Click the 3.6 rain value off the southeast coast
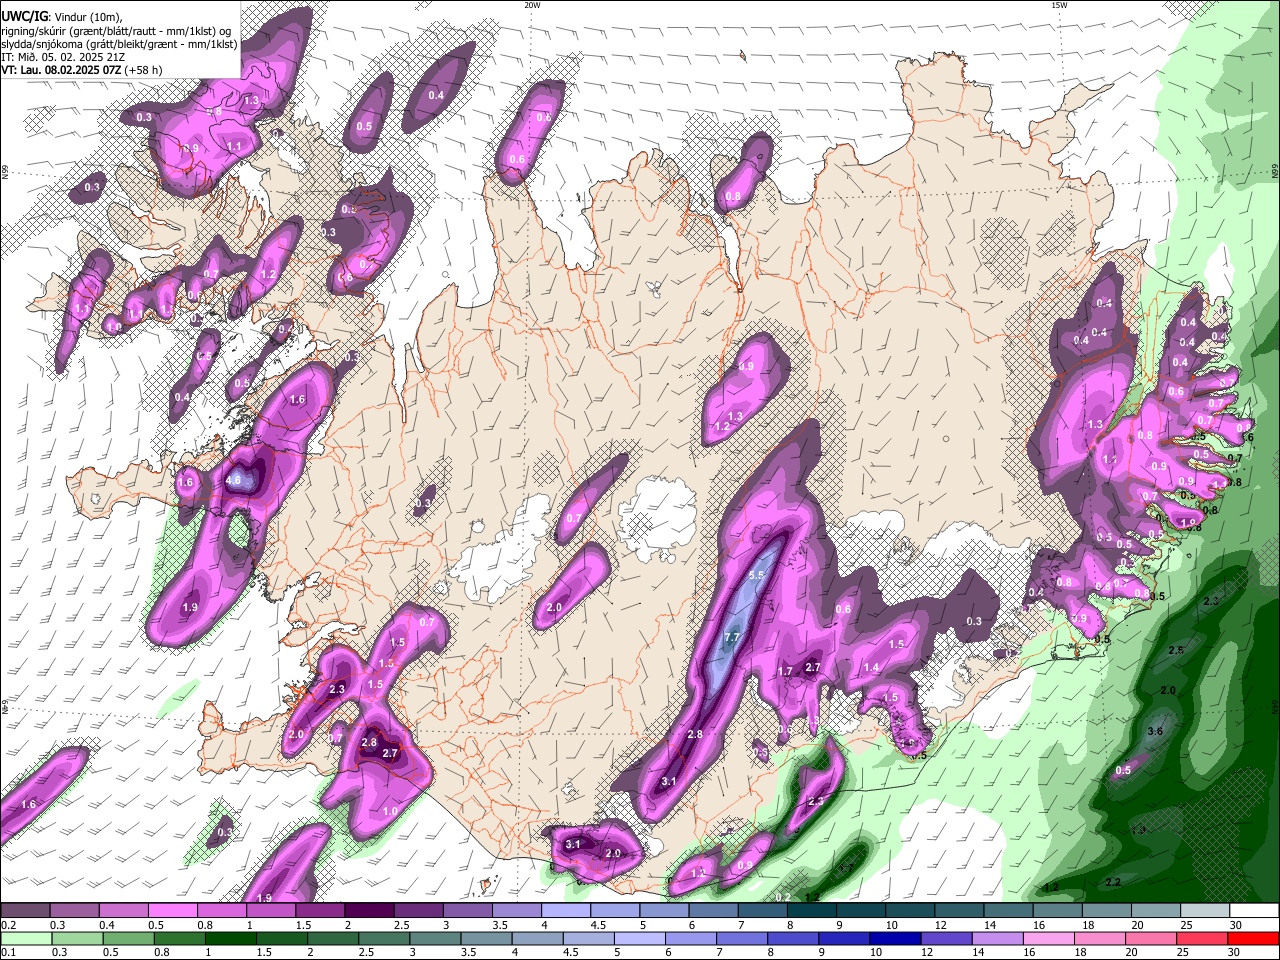 (x=1155, y=732)
